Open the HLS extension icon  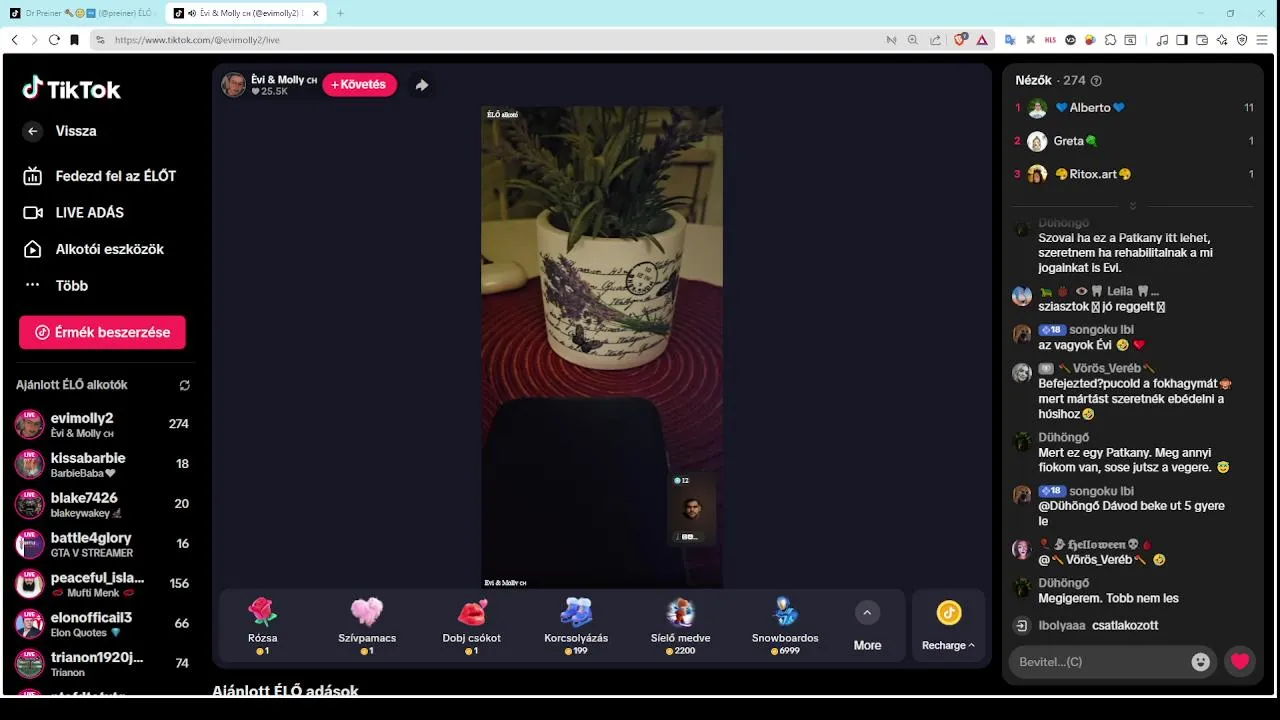click(1050, 40)
